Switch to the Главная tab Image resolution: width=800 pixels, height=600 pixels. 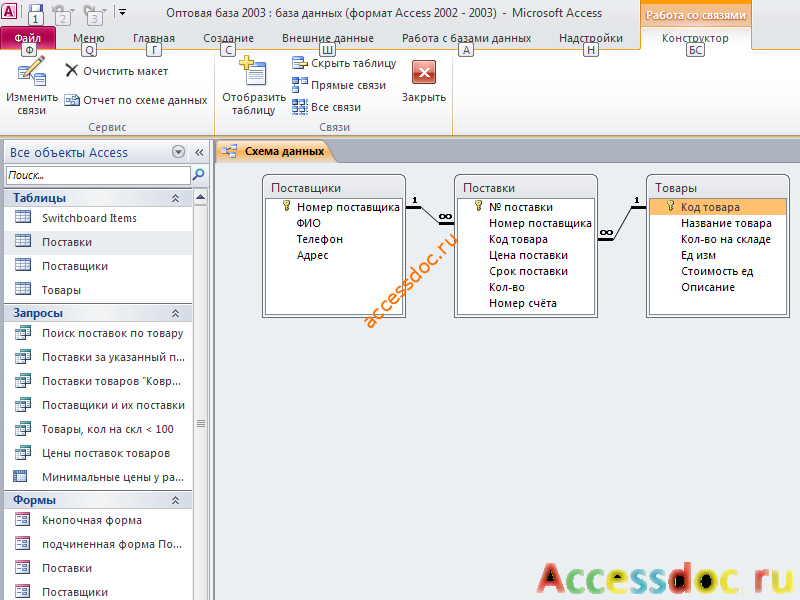[x=154, y=38]
